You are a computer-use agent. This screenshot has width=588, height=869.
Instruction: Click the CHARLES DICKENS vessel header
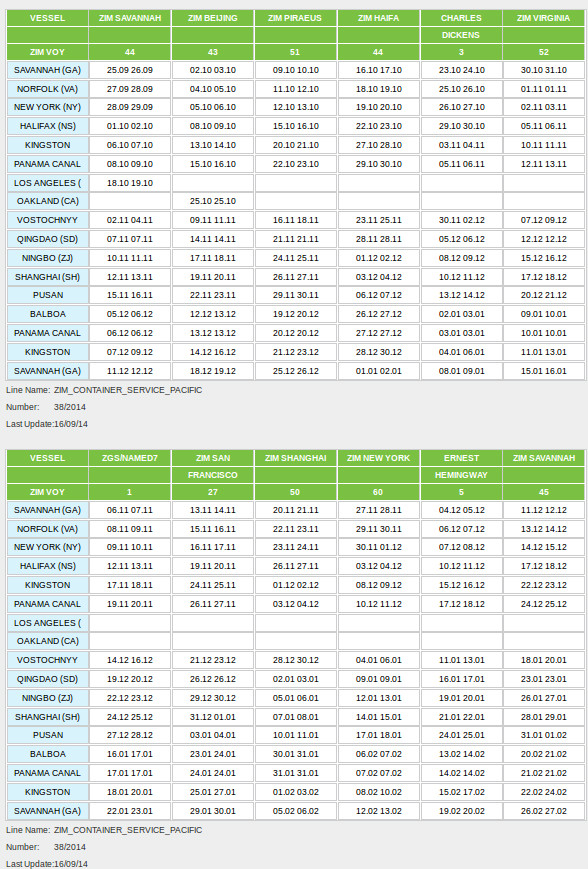(461, 27)
